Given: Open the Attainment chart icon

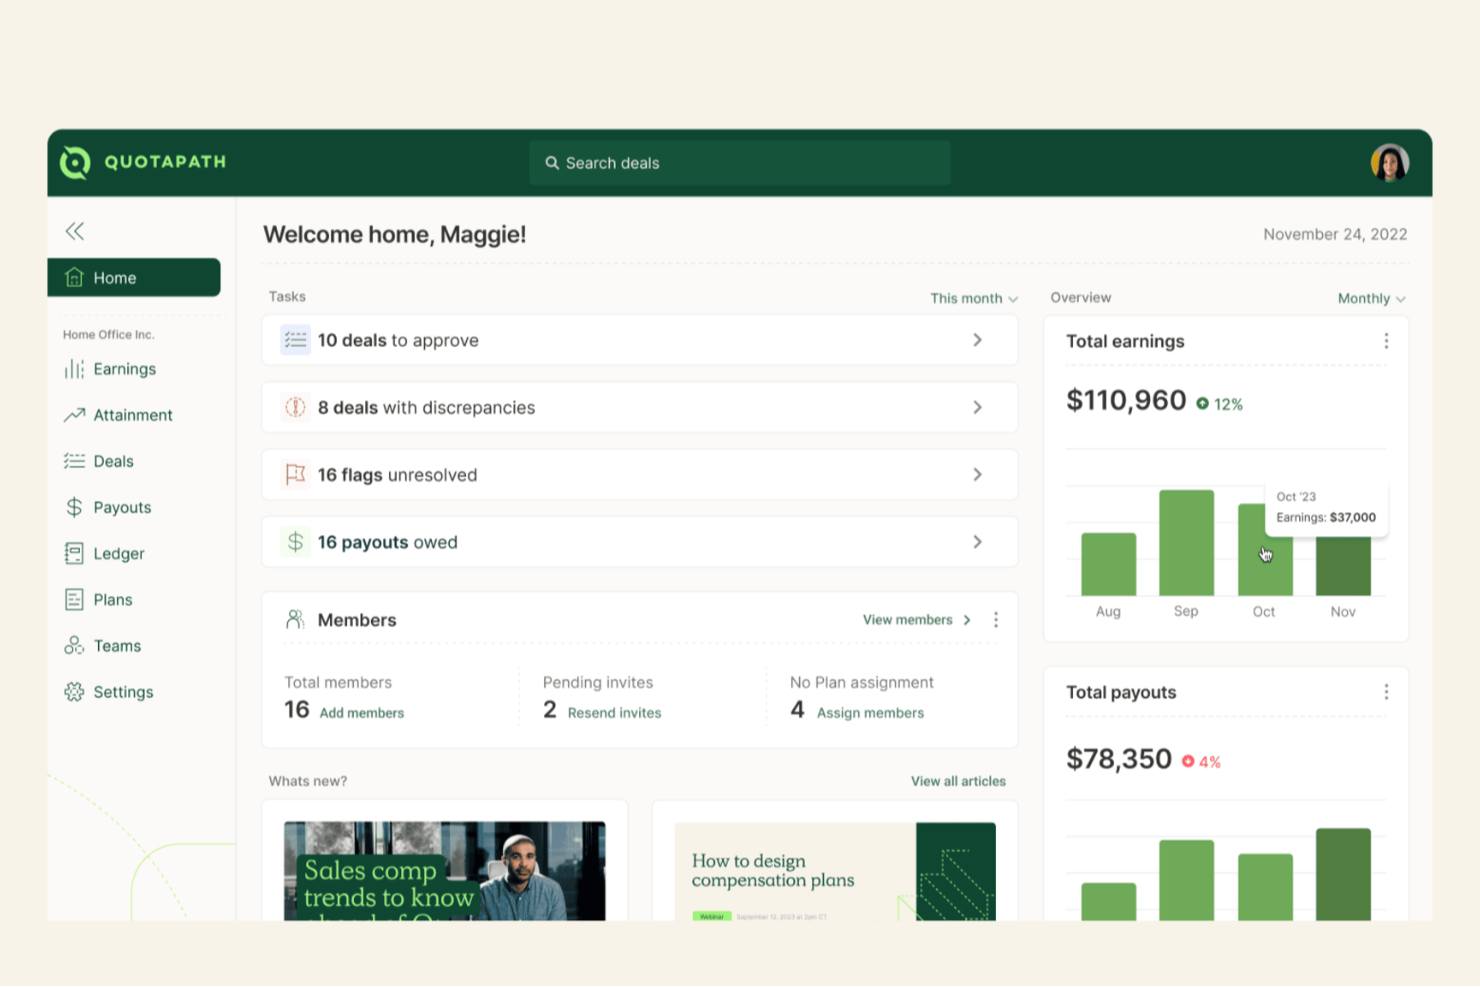Looking at the screenshot, I should pos(73,414).
